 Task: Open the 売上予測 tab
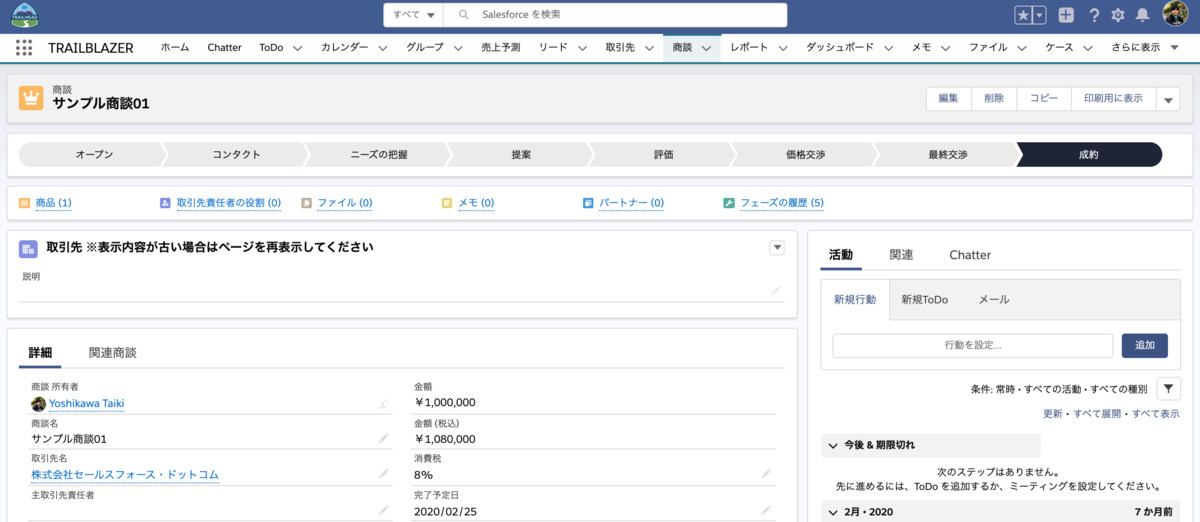point(500,47)
